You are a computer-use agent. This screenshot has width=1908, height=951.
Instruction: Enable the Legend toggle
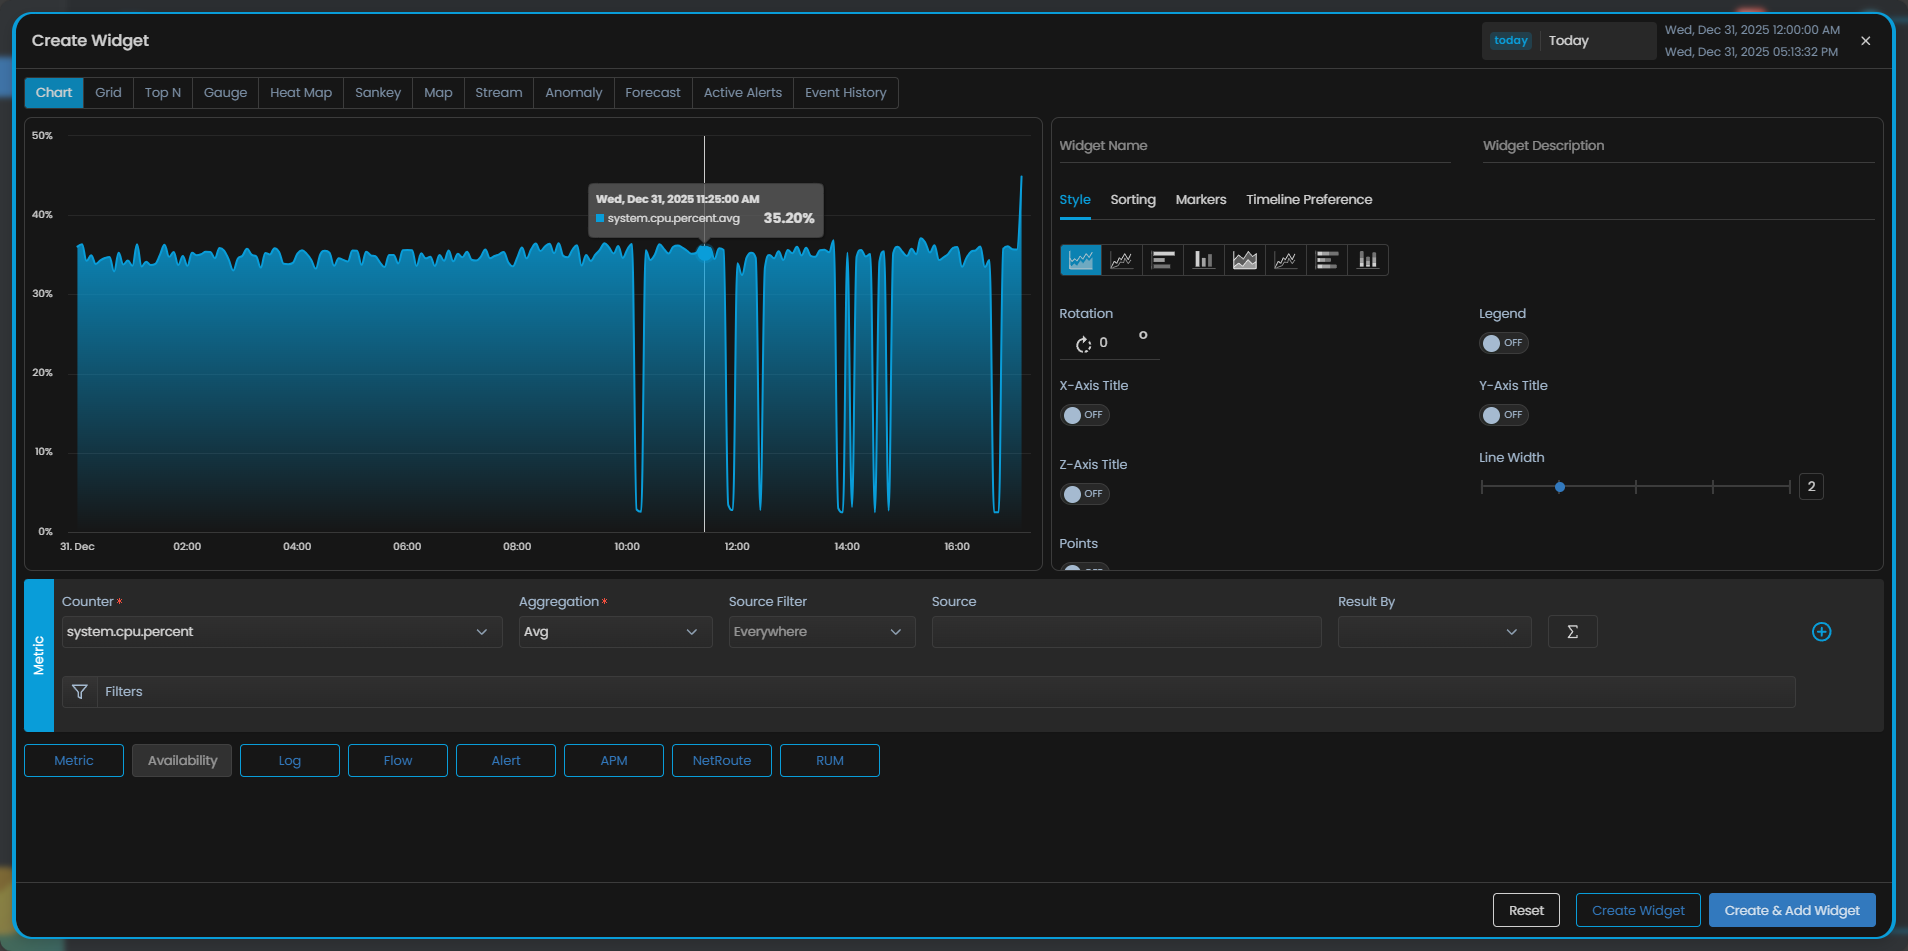tap(1503, 343)
